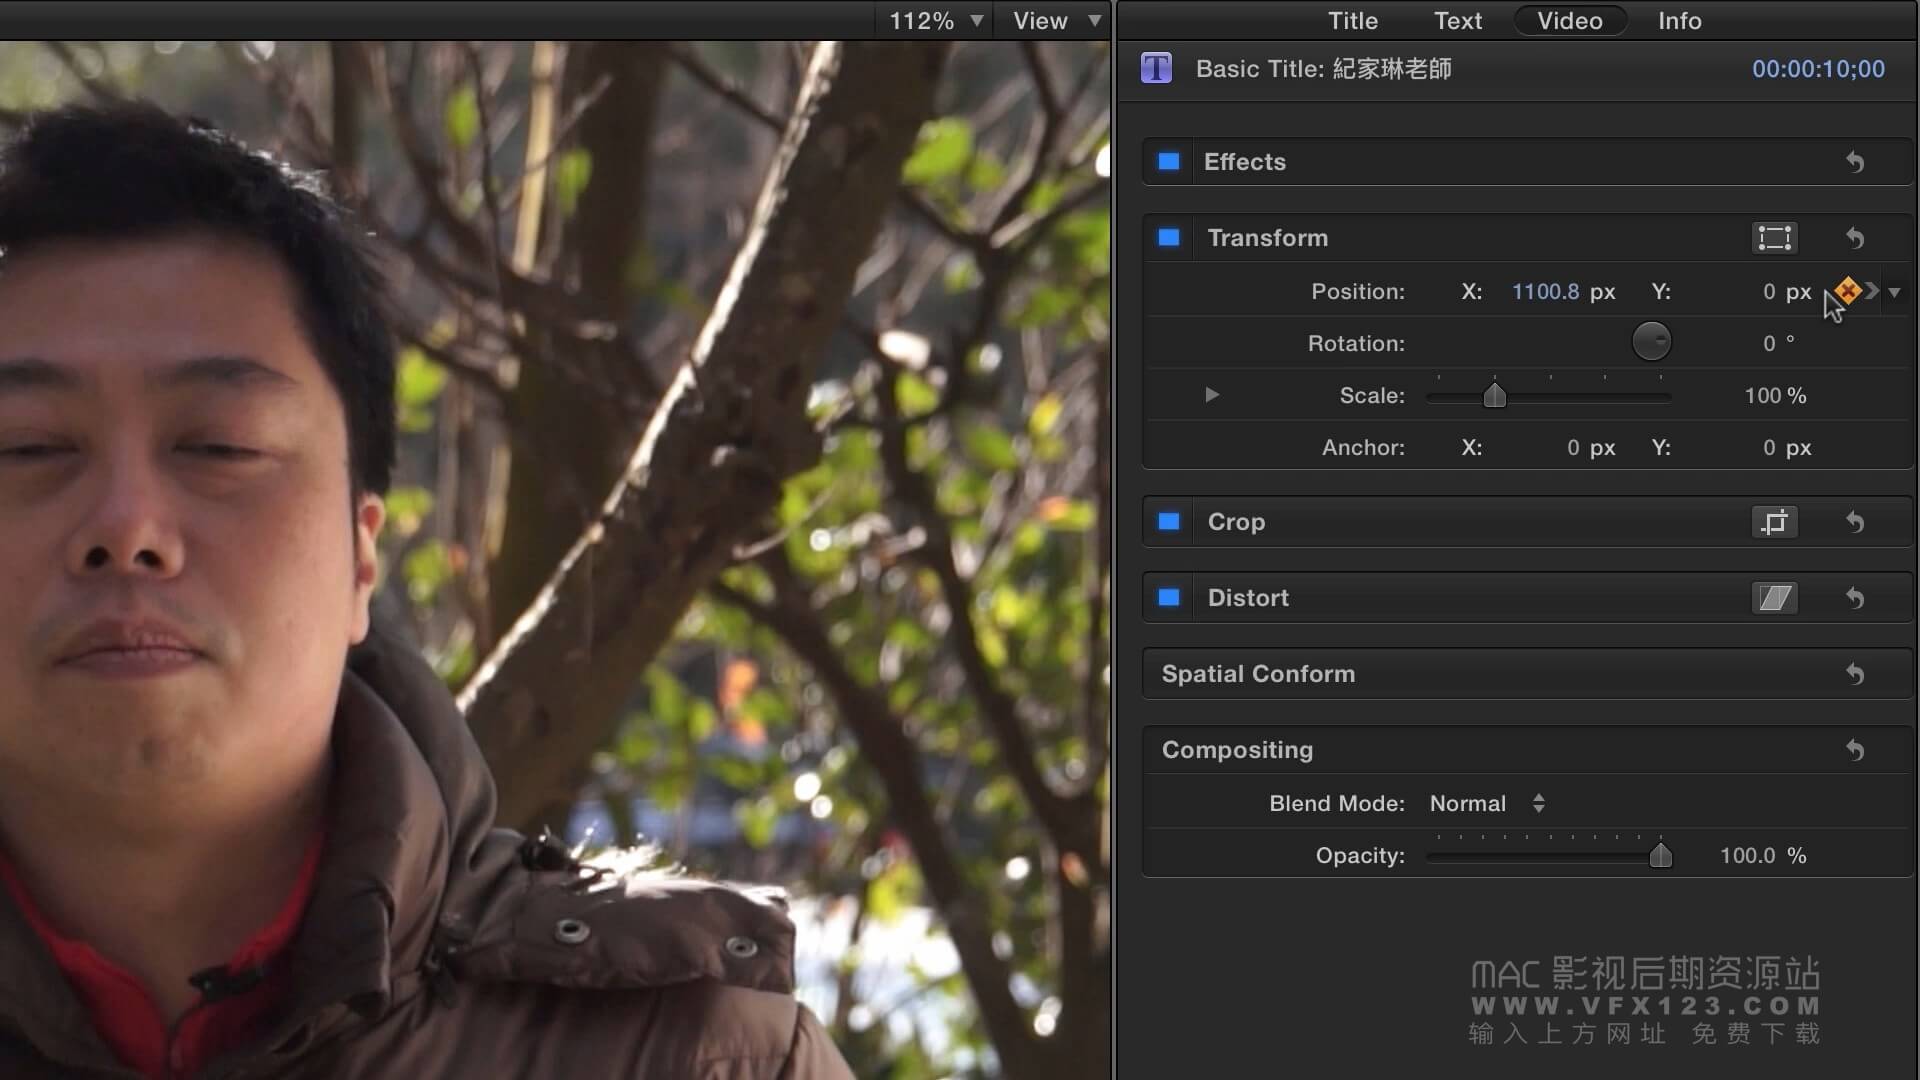Click the Basic Title clip name text
1920x1080 pixels.
(x=1323, y=69)
